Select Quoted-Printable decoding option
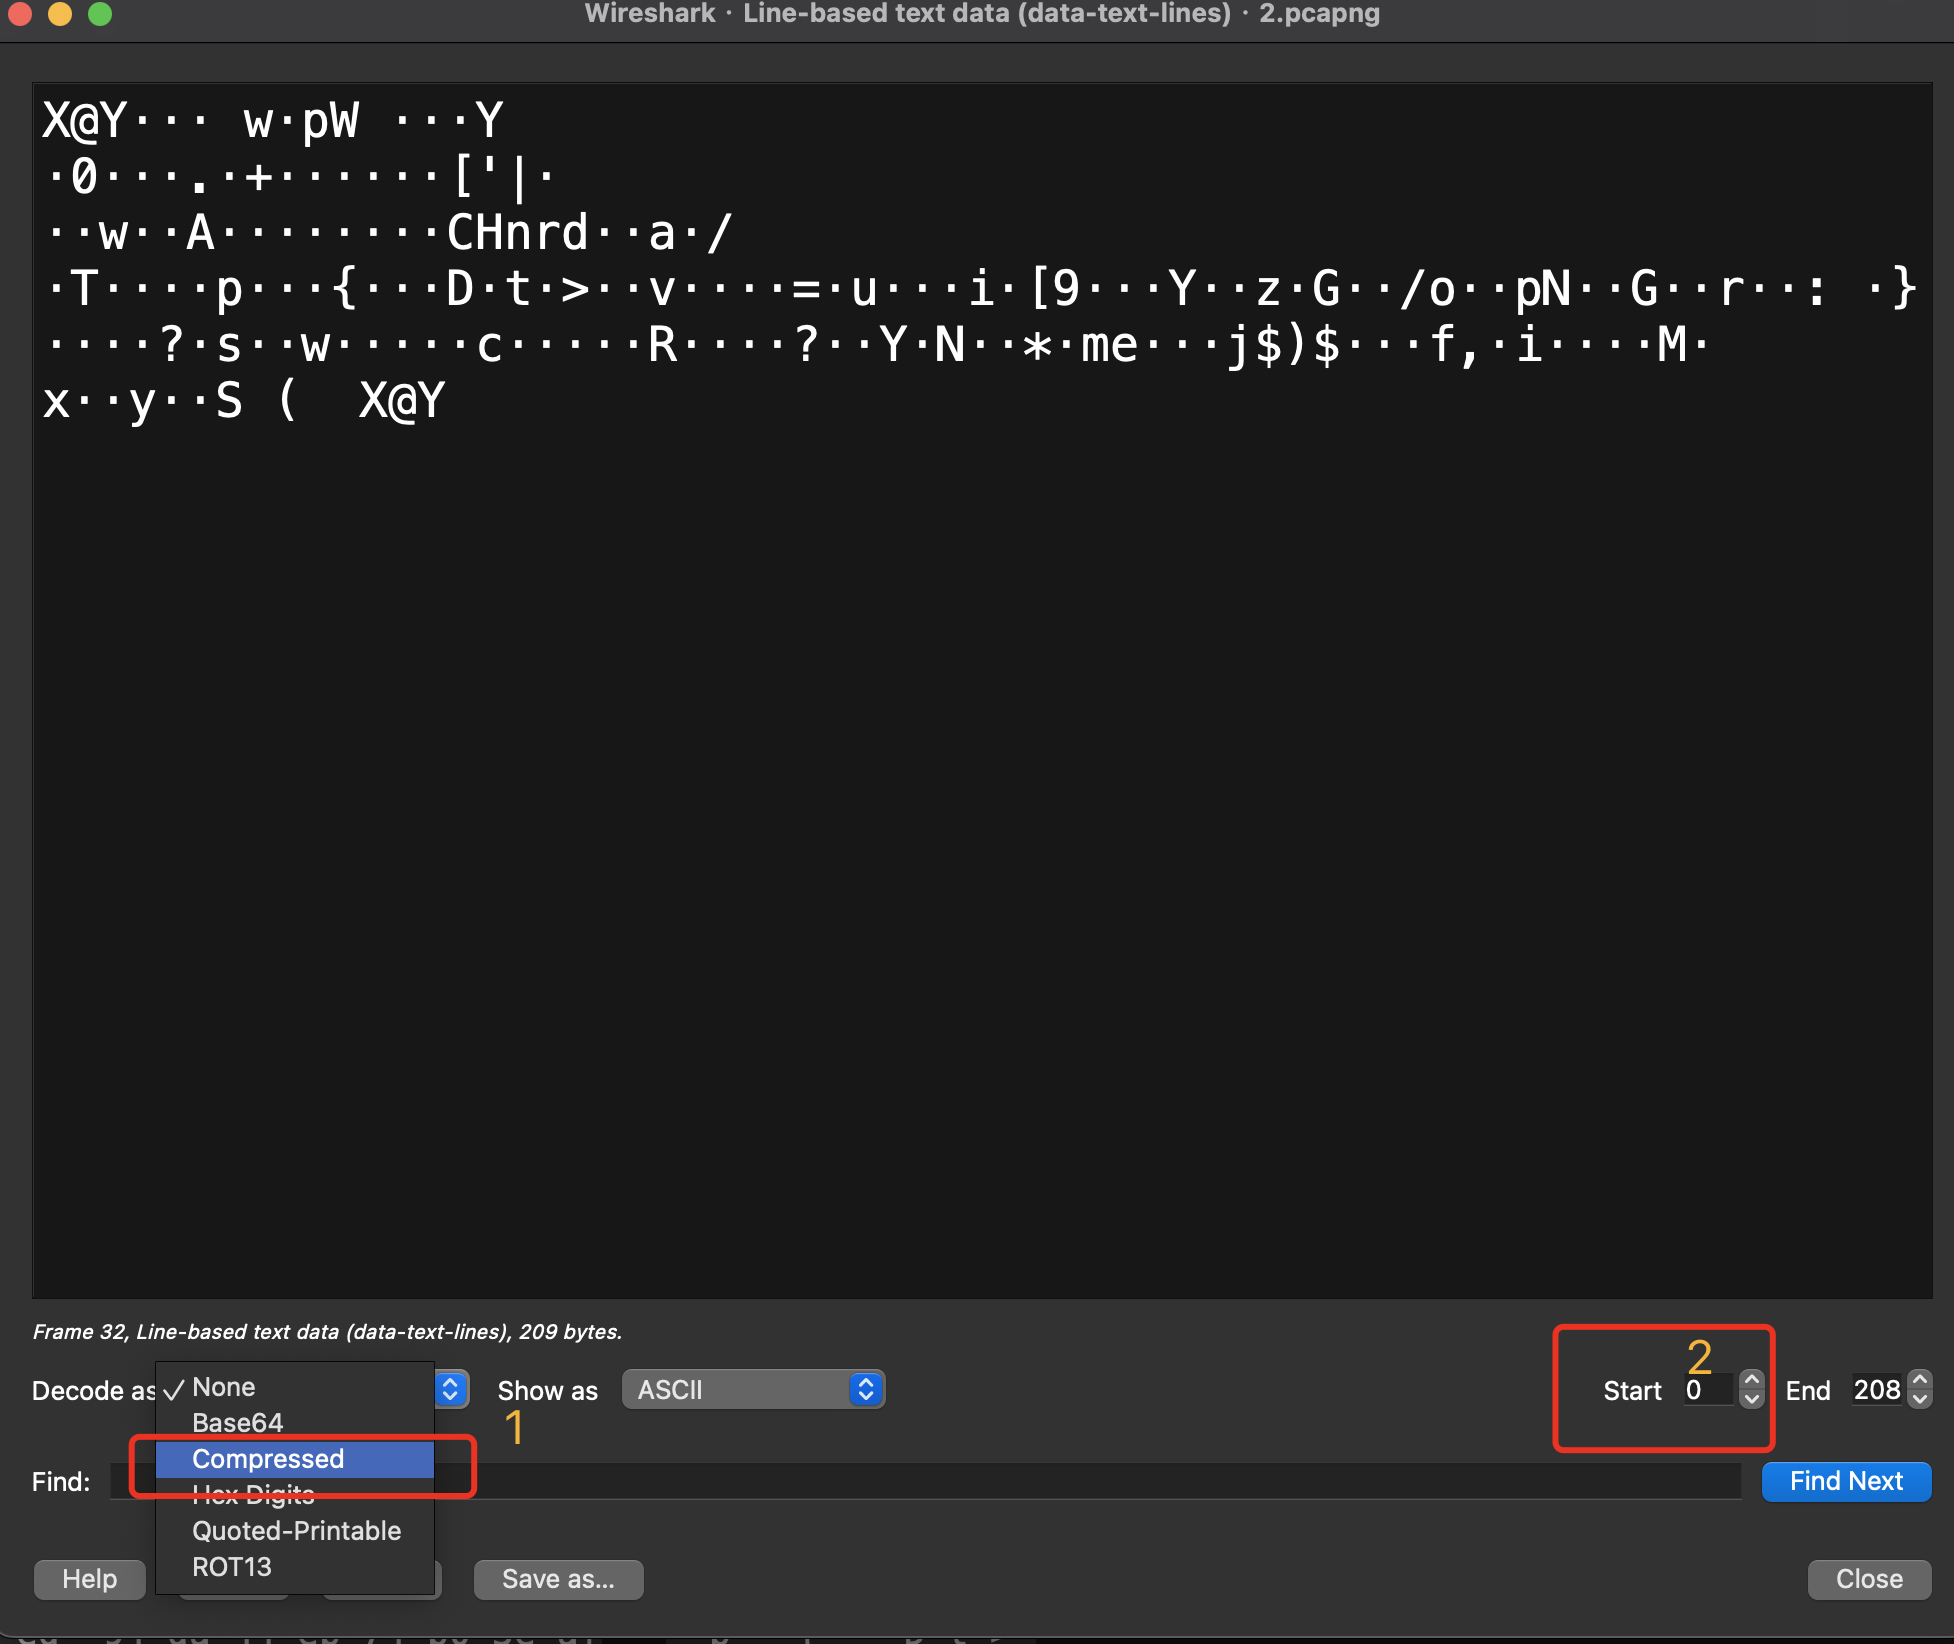This screenshot has height=1644, width=1954. 296,1531
